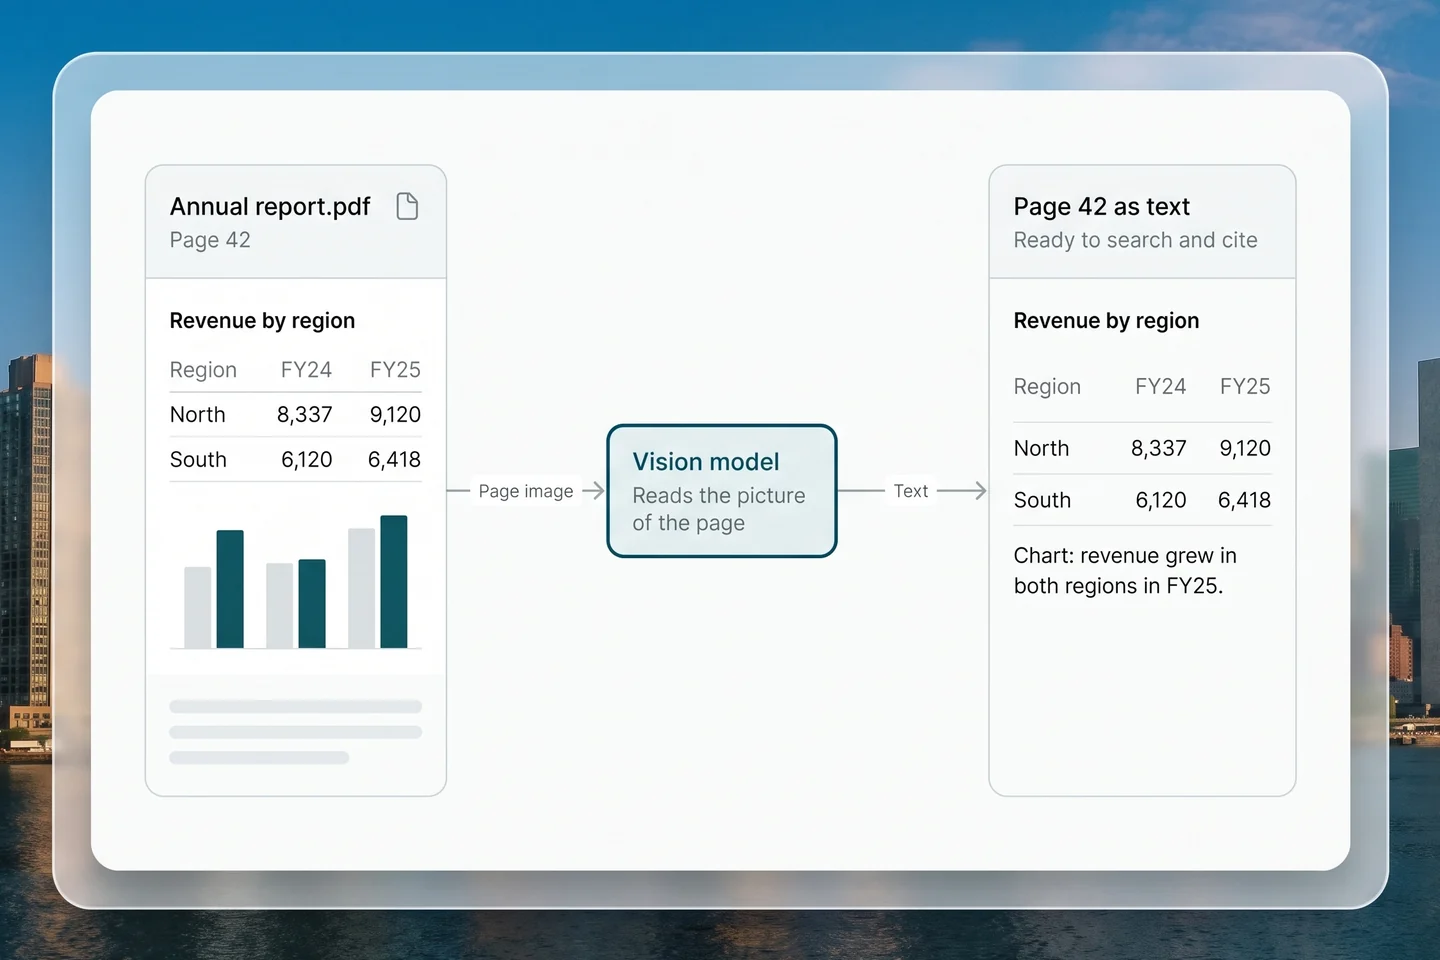Click '9,120' value in Page 42 as text card

pyautogui.click(x=1245, y=449)
